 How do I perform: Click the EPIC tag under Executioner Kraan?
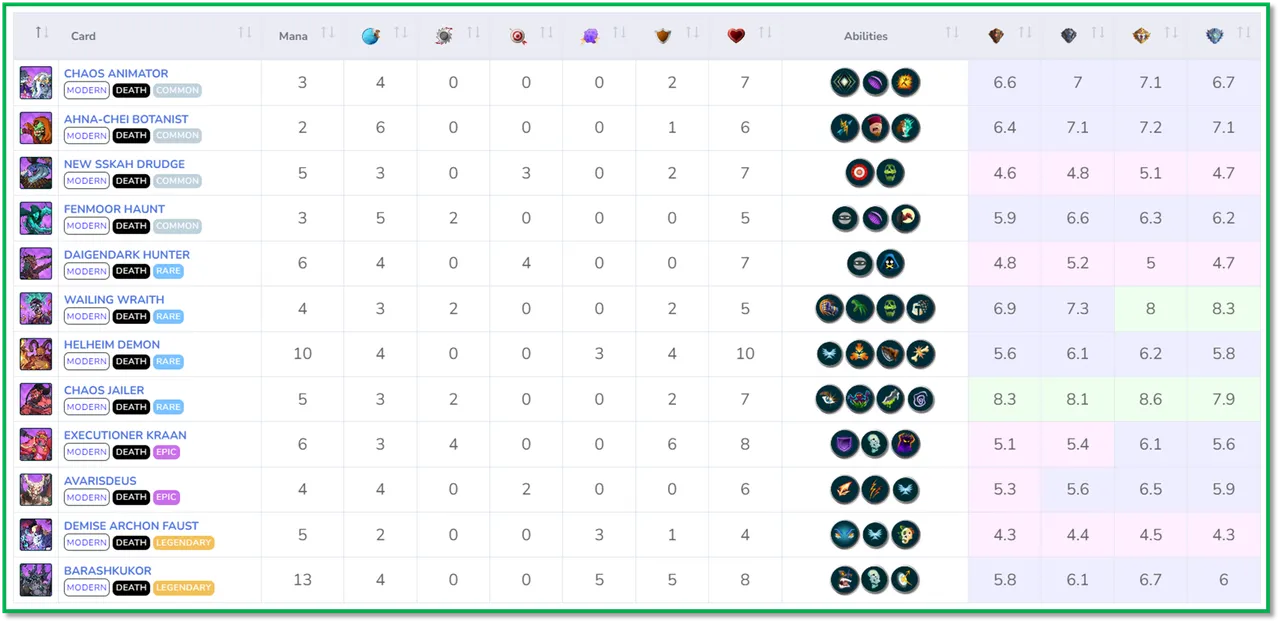point(166,452)
